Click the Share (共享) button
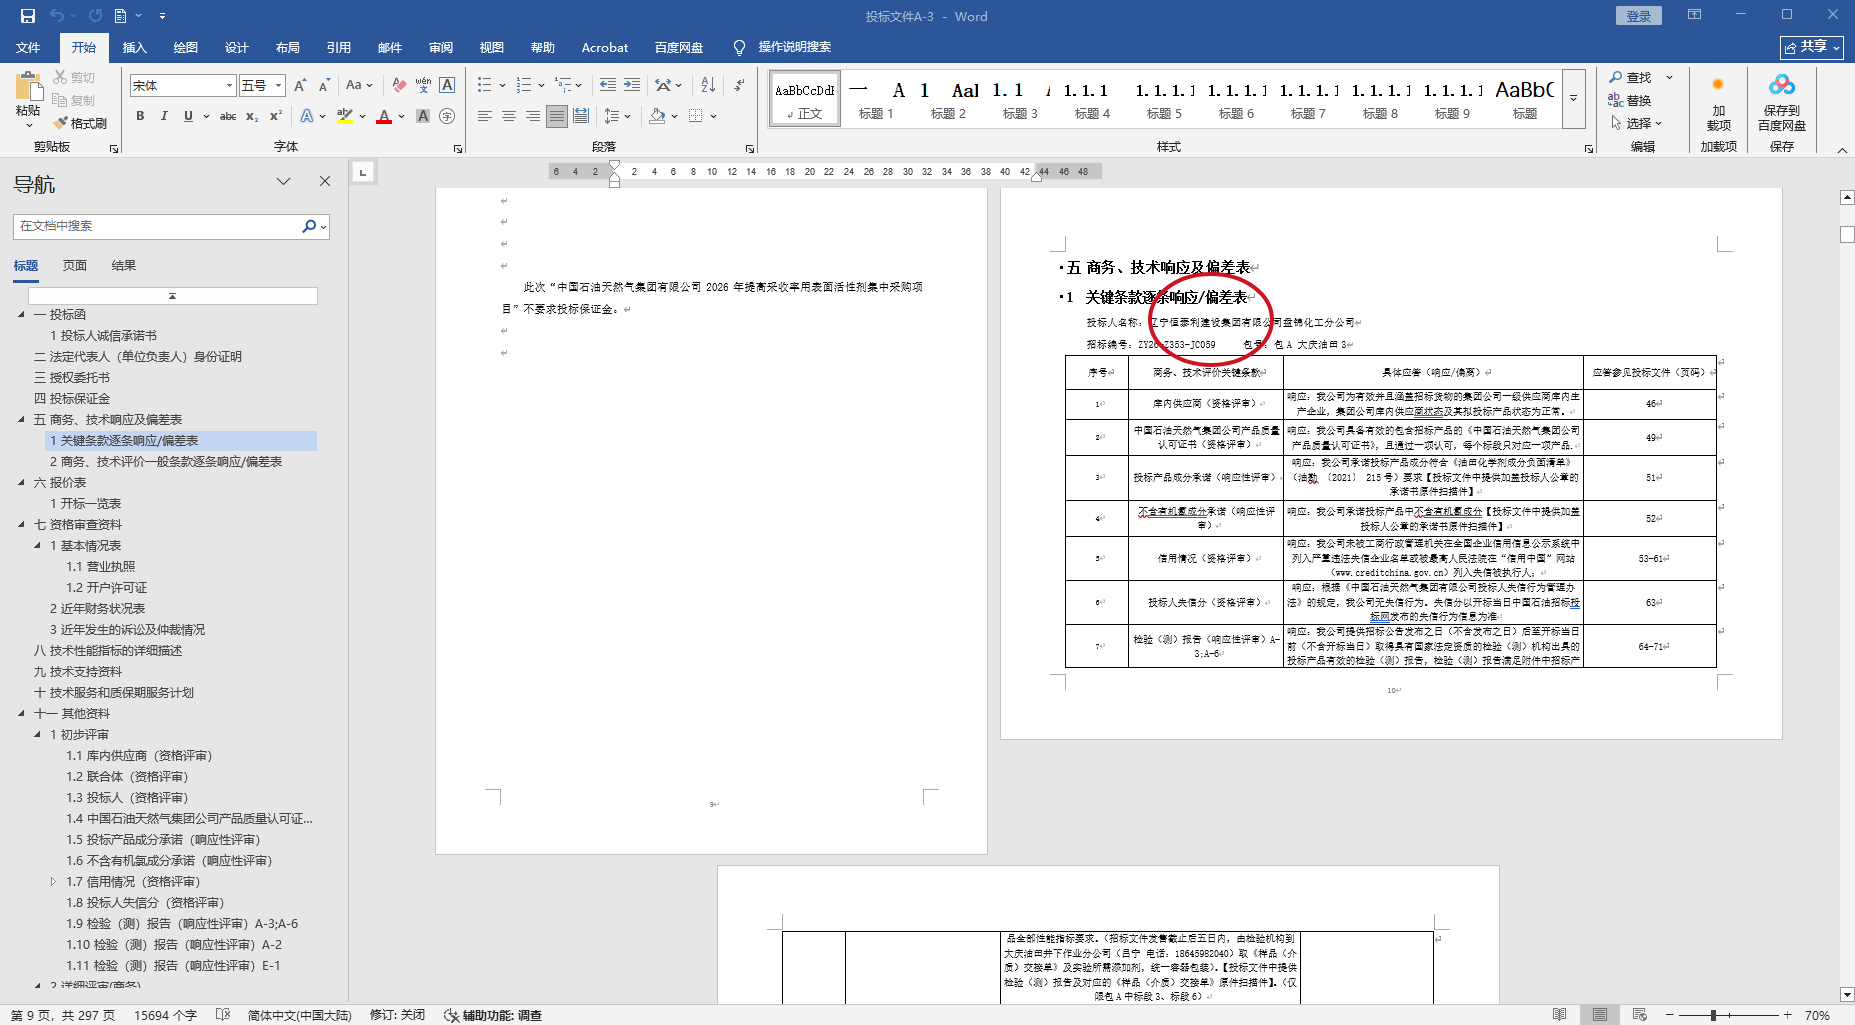 (1811, 47)
